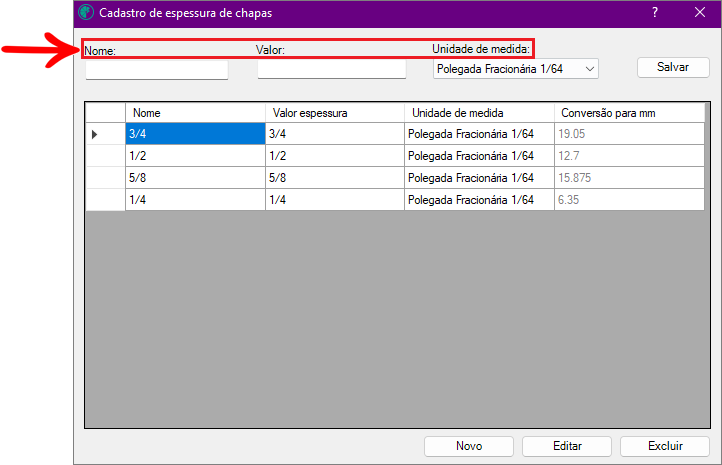
Task: Select unit cell in the 5/8 row
Action: 479,178
